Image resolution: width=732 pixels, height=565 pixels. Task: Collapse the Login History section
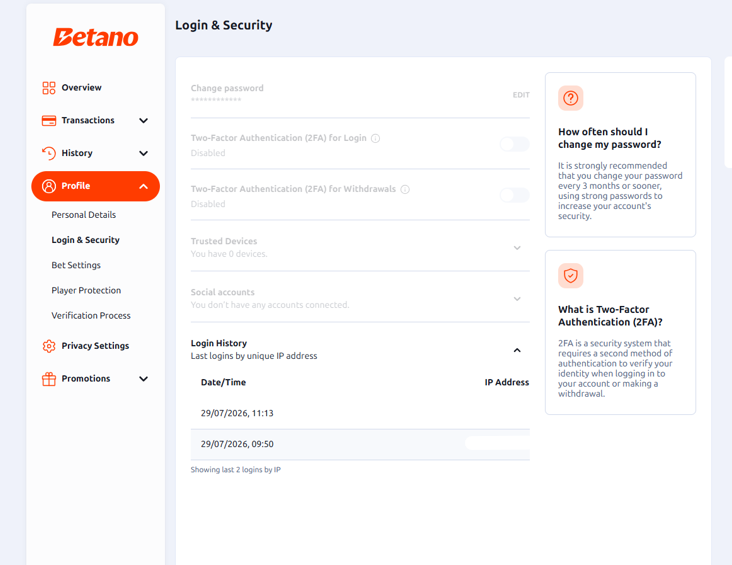pyautogui.click(x=517, y=350)
